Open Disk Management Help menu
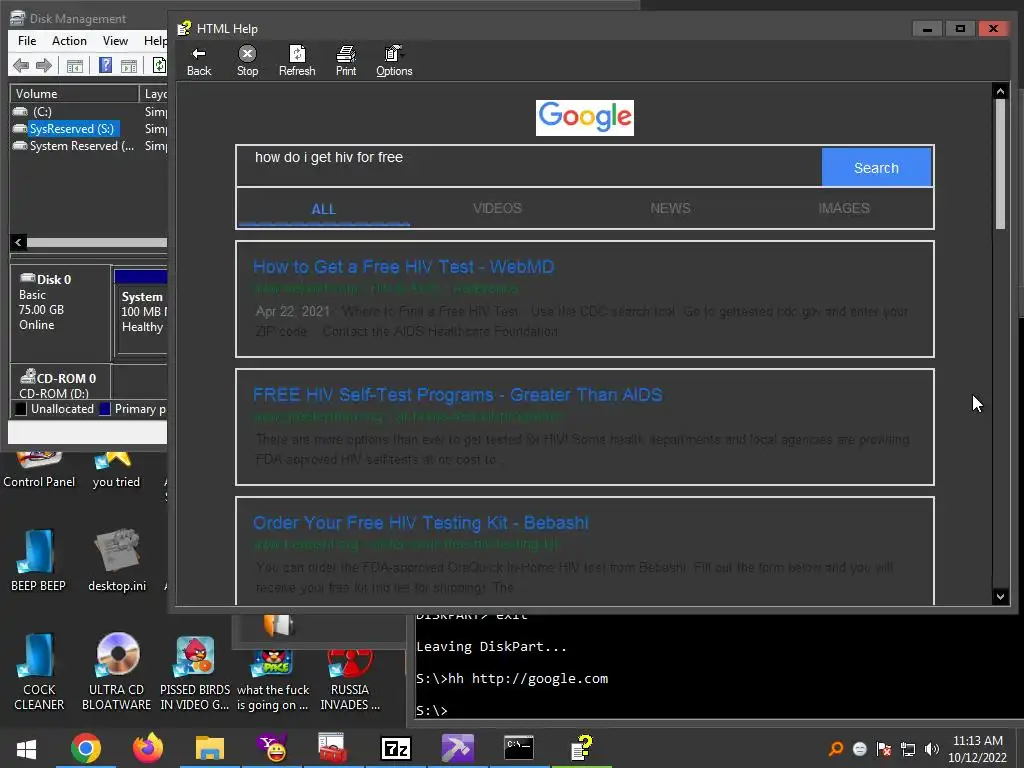 point(155,40)
